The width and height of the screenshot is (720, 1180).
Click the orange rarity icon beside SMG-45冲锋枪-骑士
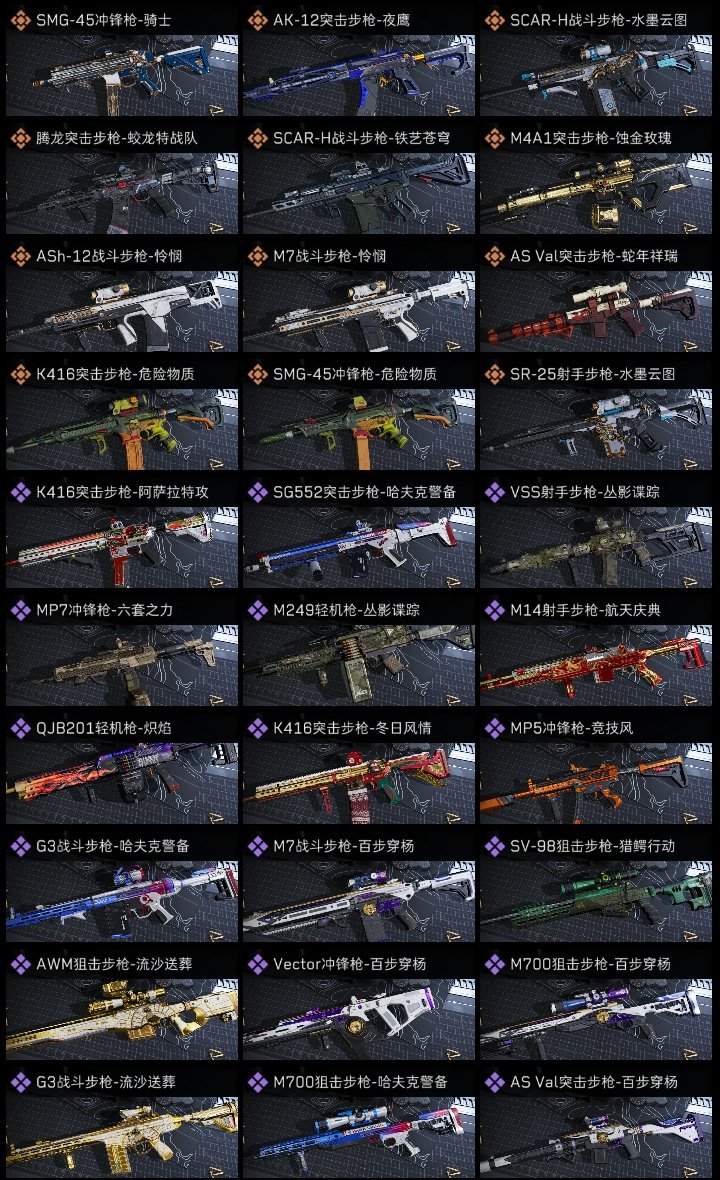click(20, 20)
